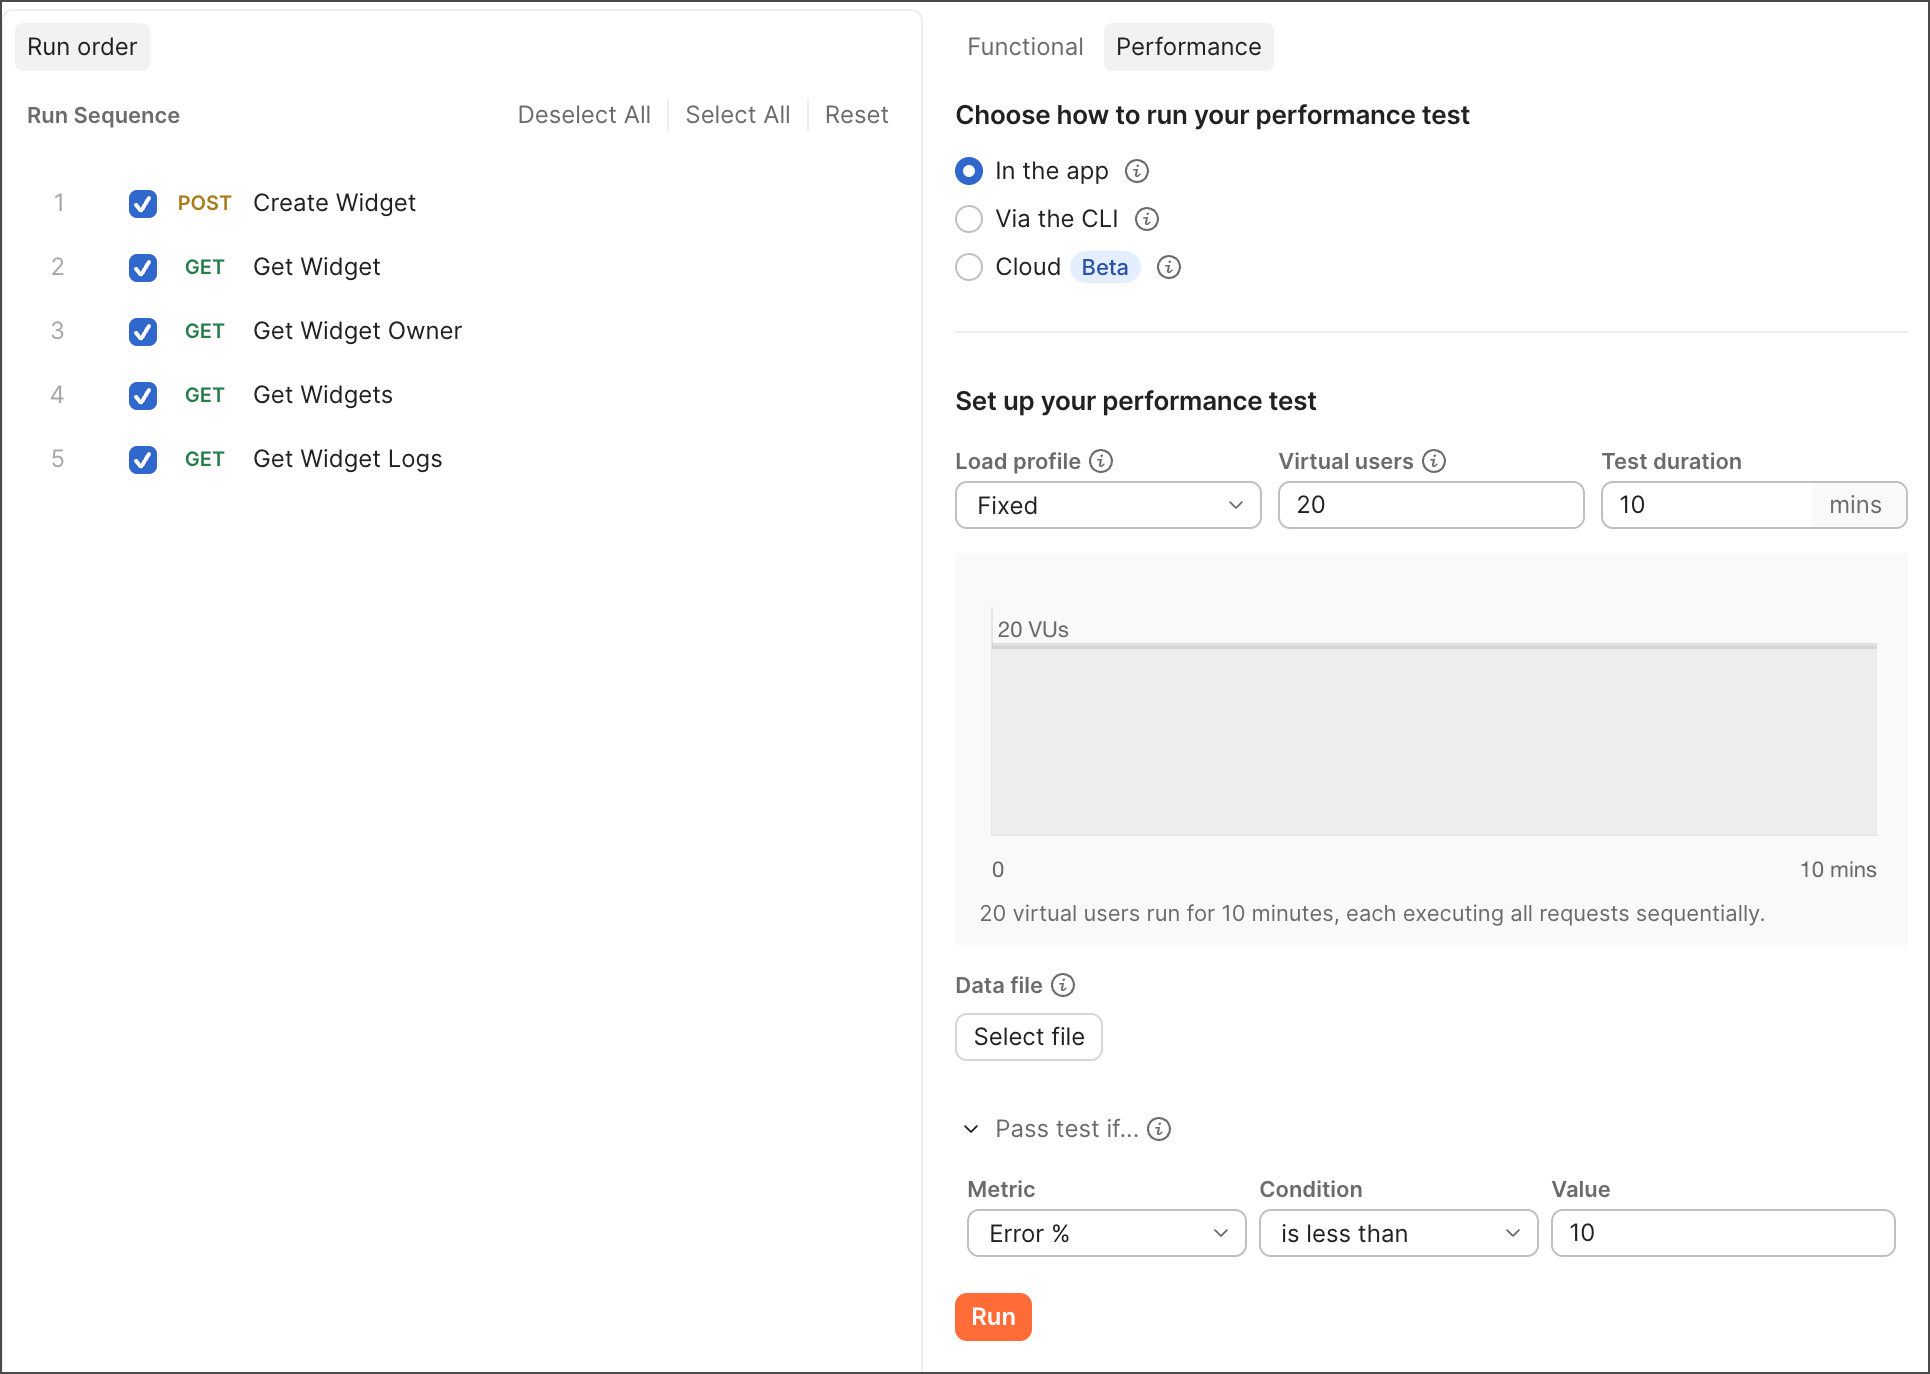Select the Via the CLI radio option
Image resolution: width=1930 pixels, height=1374 pixels.
coord(969,219)
